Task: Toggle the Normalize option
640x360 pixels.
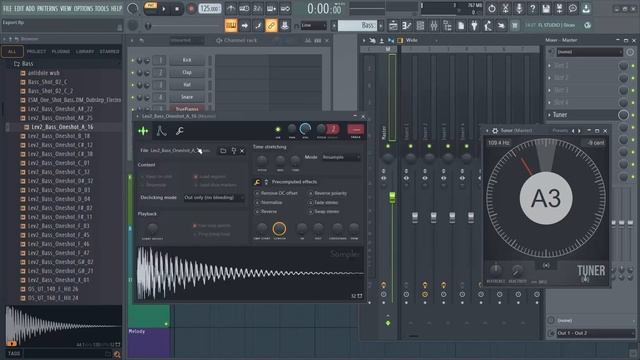Action: click(x=269, y=202)
